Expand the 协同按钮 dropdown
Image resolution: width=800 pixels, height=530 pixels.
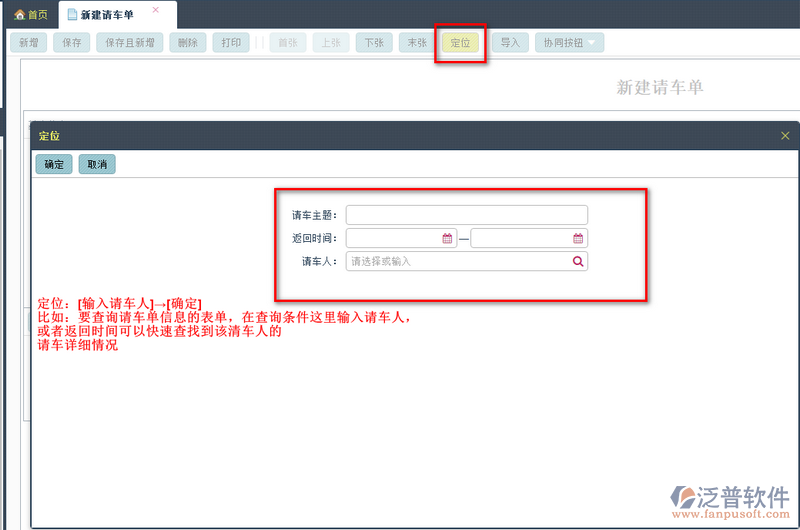569,43
